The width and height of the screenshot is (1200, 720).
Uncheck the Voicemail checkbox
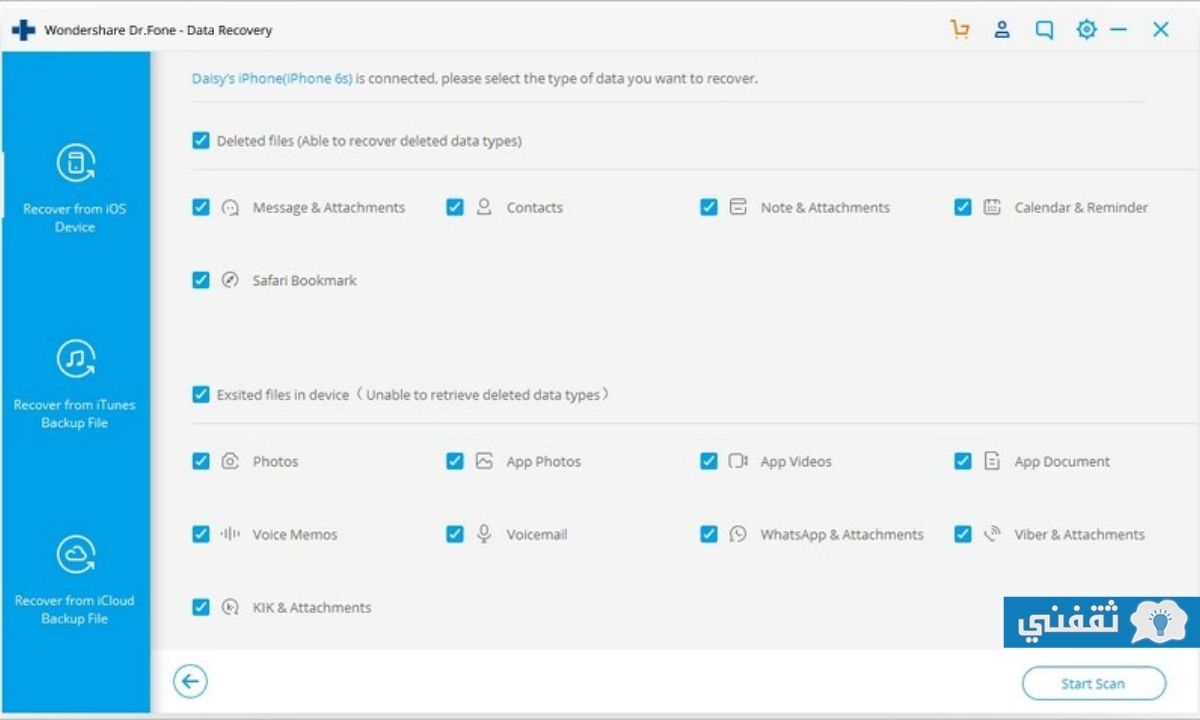point(455,534)
